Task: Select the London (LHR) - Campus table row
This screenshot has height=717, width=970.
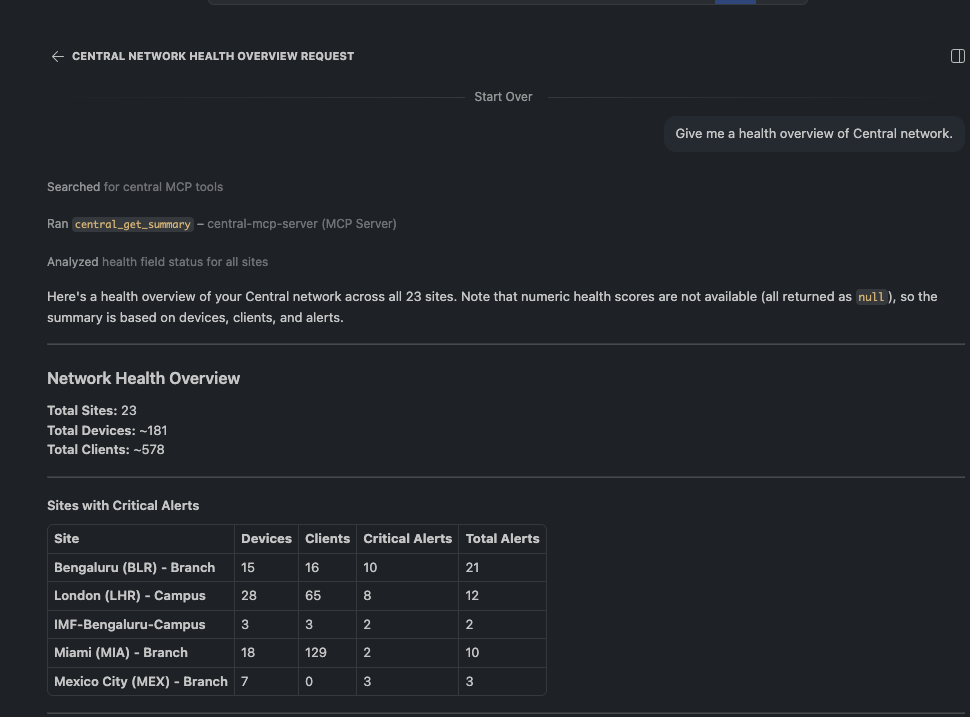Action: (x=130, y=595)
